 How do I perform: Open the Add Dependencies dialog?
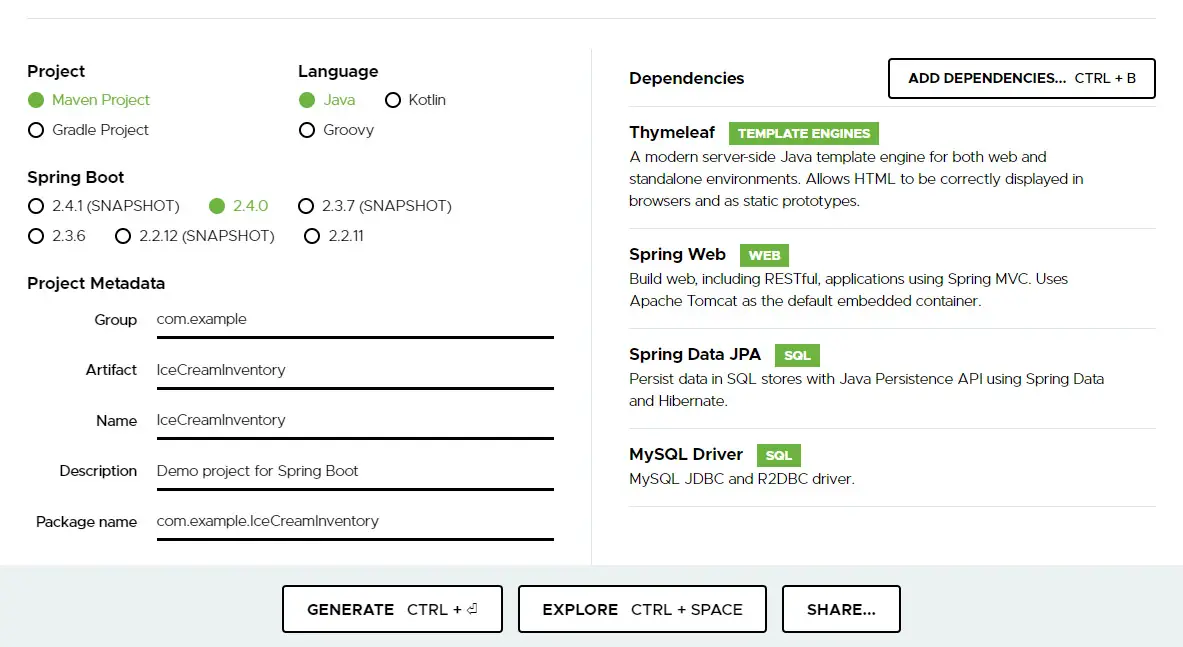[1020, 78]
